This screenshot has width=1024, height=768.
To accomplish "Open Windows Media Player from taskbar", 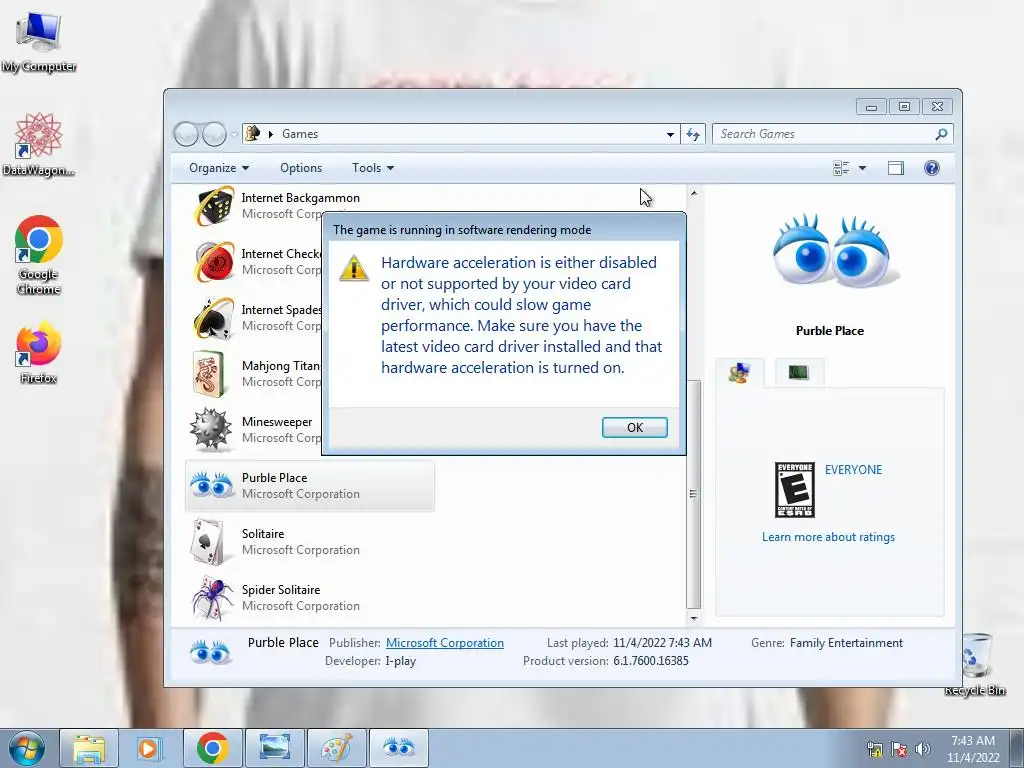I will pyautogui.click(x=150, y=748).
